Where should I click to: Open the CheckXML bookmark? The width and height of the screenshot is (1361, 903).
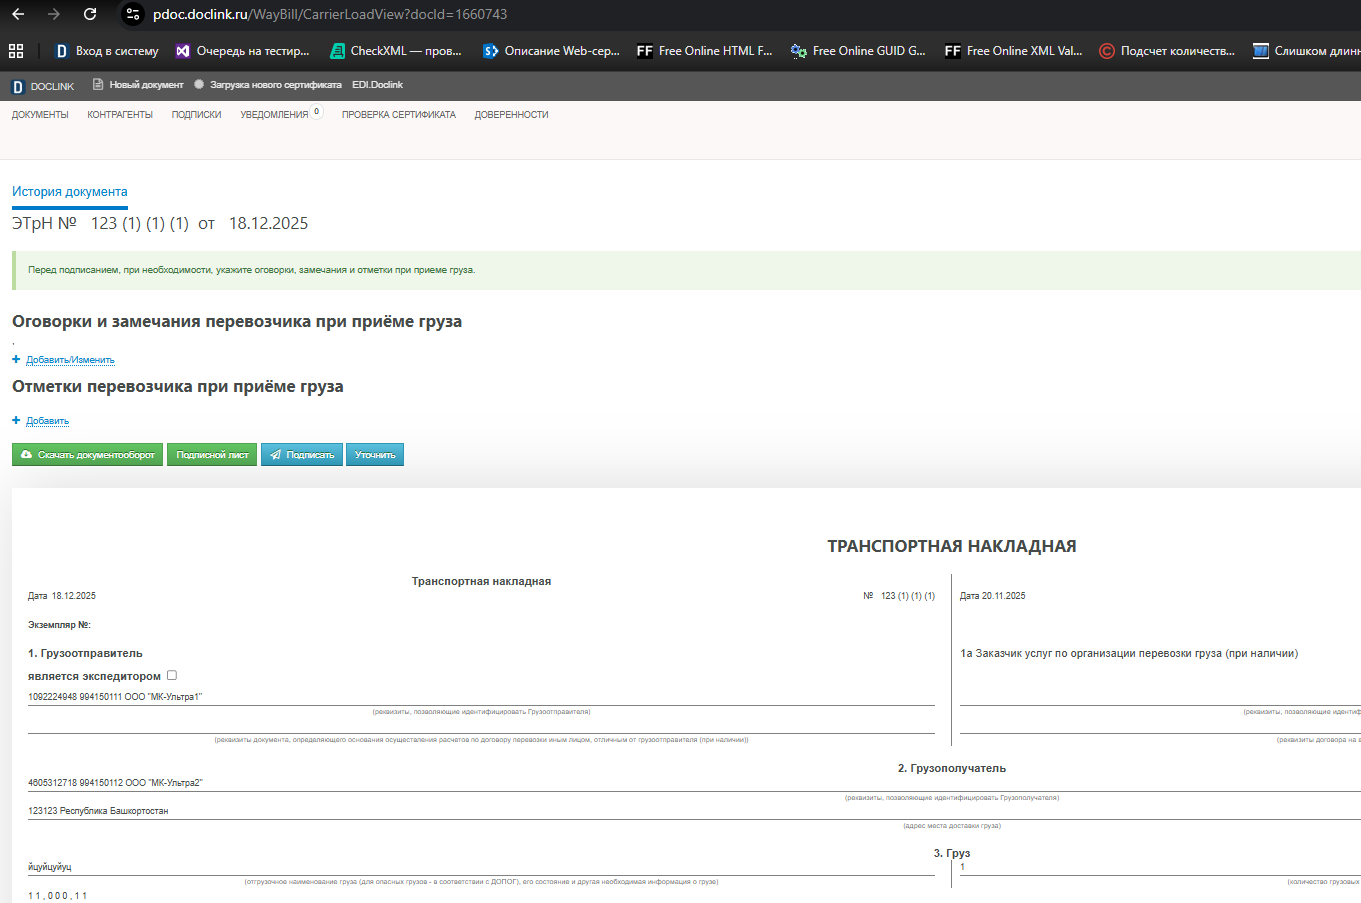(x=396, y=51)
